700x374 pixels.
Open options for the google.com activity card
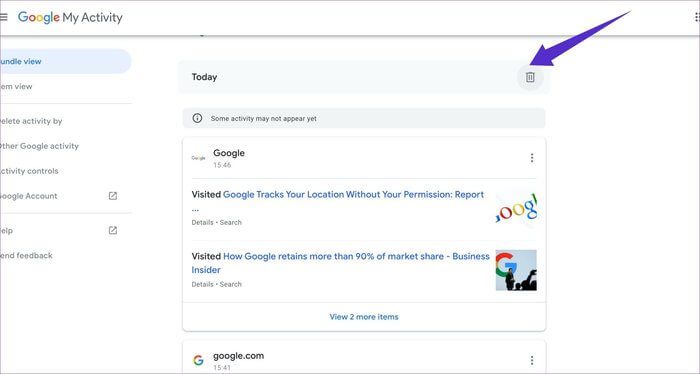tap(532, 360)
